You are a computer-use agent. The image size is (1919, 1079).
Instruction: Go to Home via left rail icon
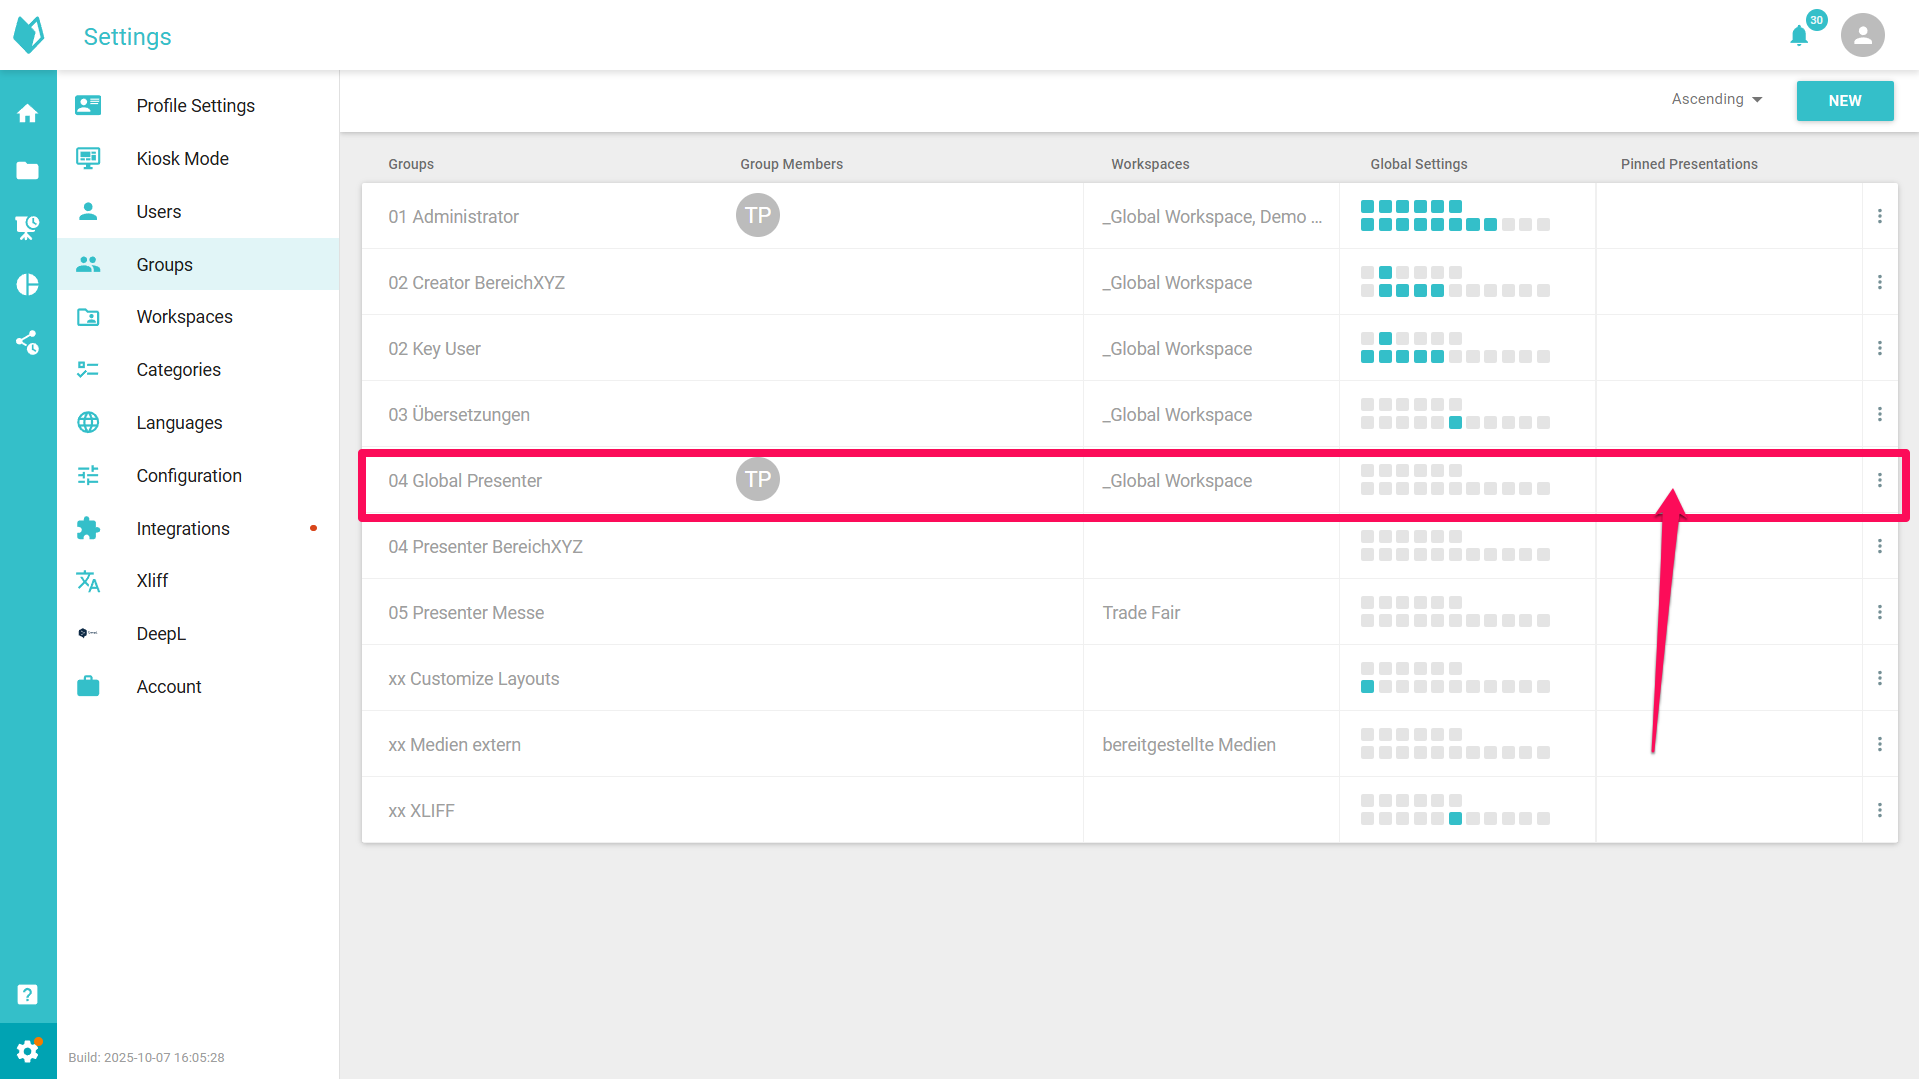point(28,114)
